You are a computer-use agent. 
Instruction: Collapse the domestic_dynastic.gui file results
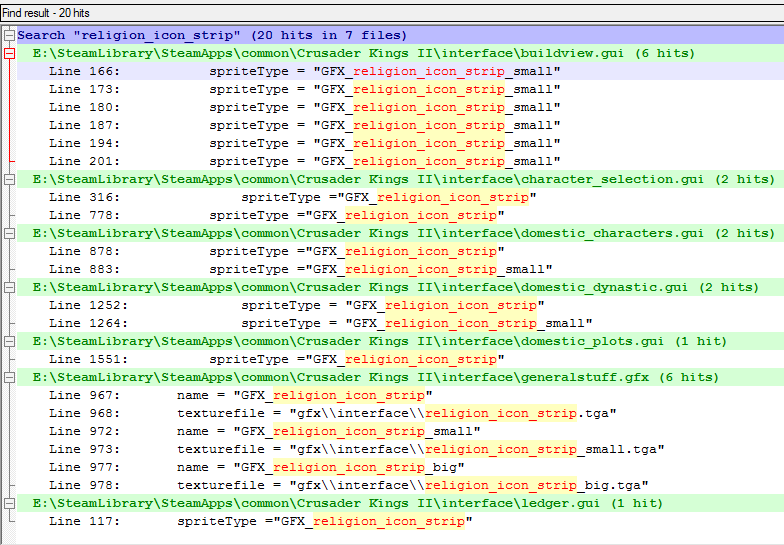pos(9,288)
